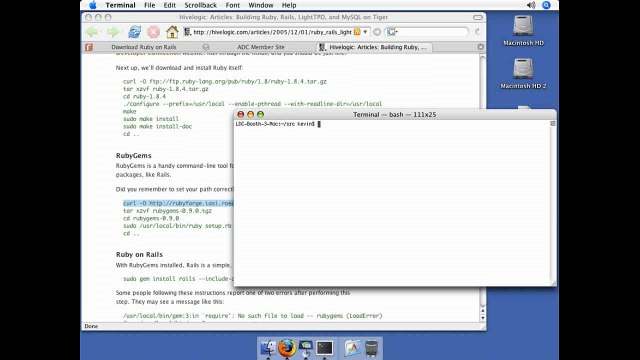Click the site favicon in the address bar
Image resolution: width=640 pixels, height=360 pixels.
click(187, 32)
